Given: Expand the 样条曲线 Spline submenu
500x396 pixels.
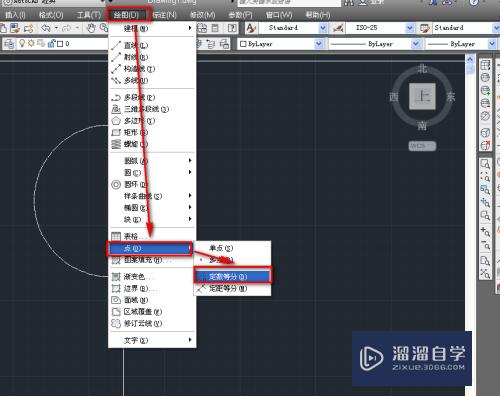Looking at the screenshot, I should click(x=152, y=196).
